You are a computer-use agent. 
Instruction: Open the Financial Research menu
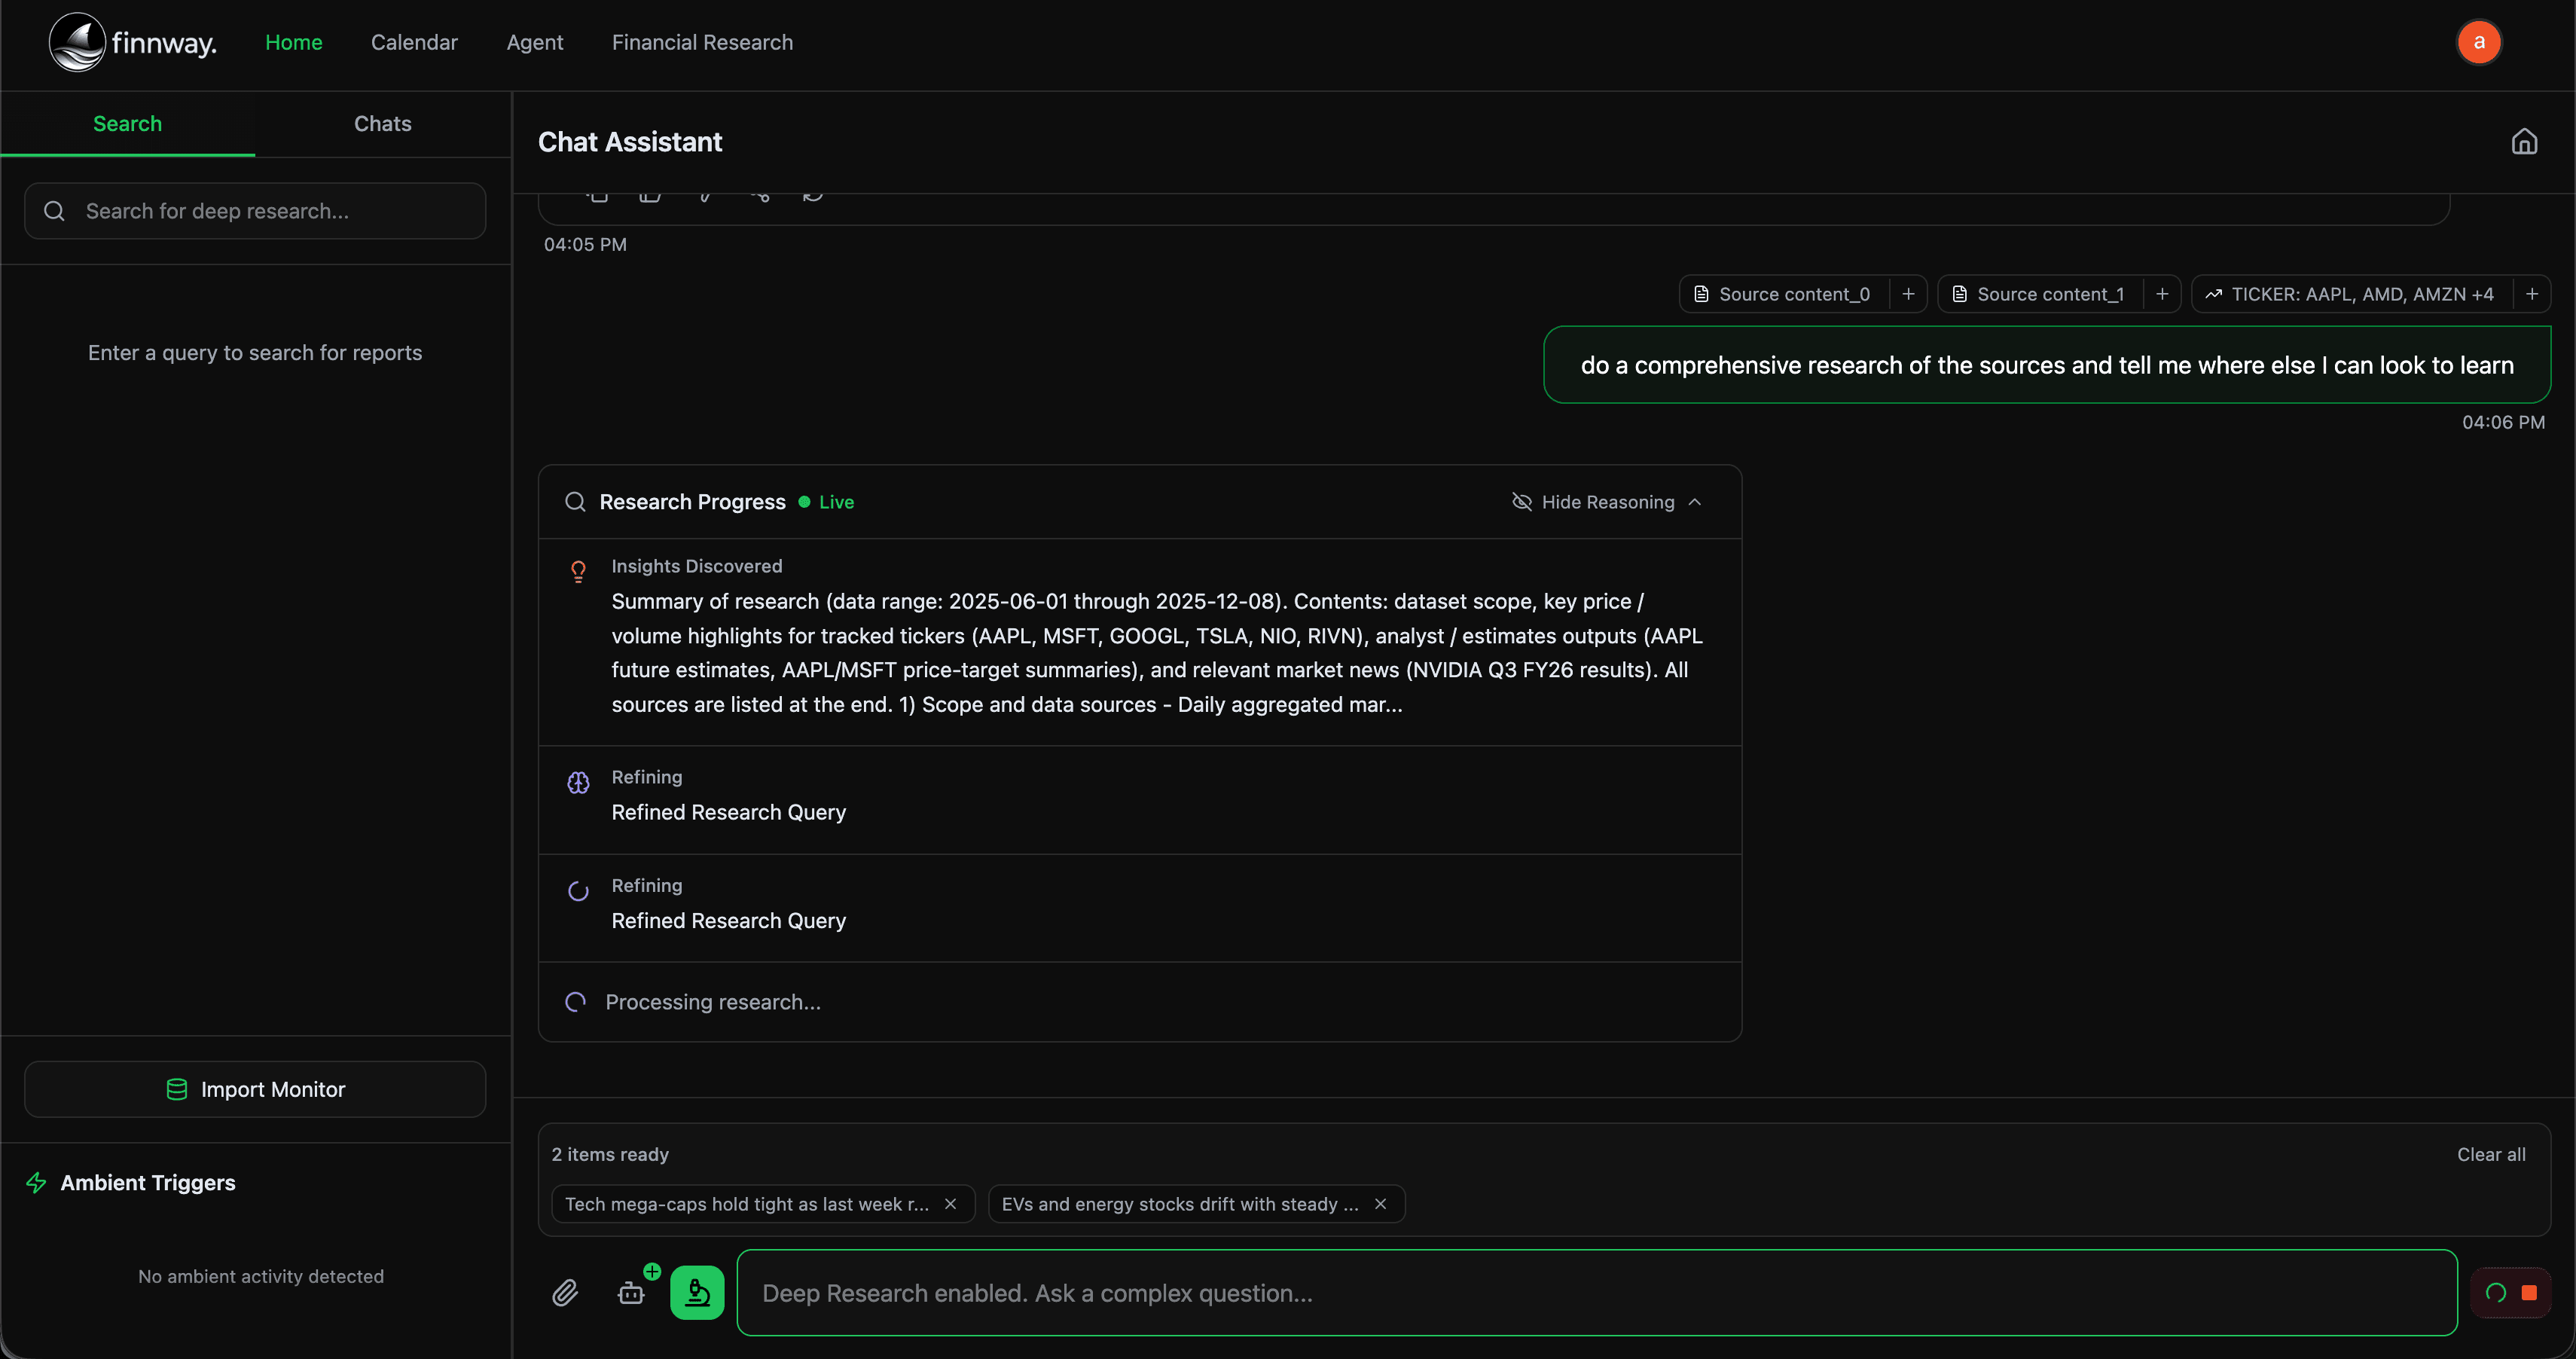click(x=702, y=42)
